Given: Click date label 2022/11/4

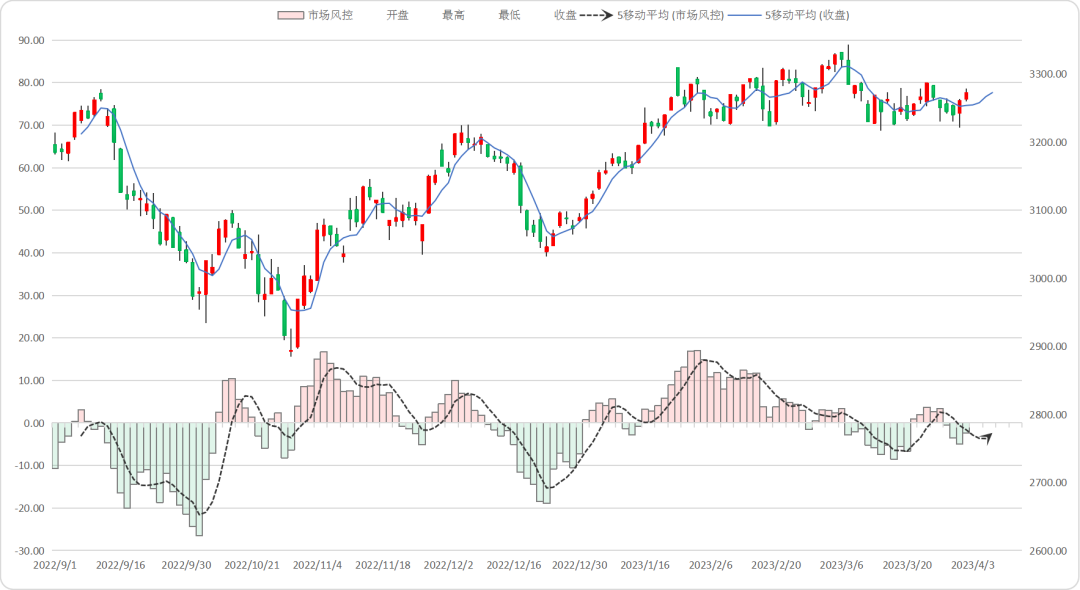Looking at the screenshot, I should [x=318, y=565].
